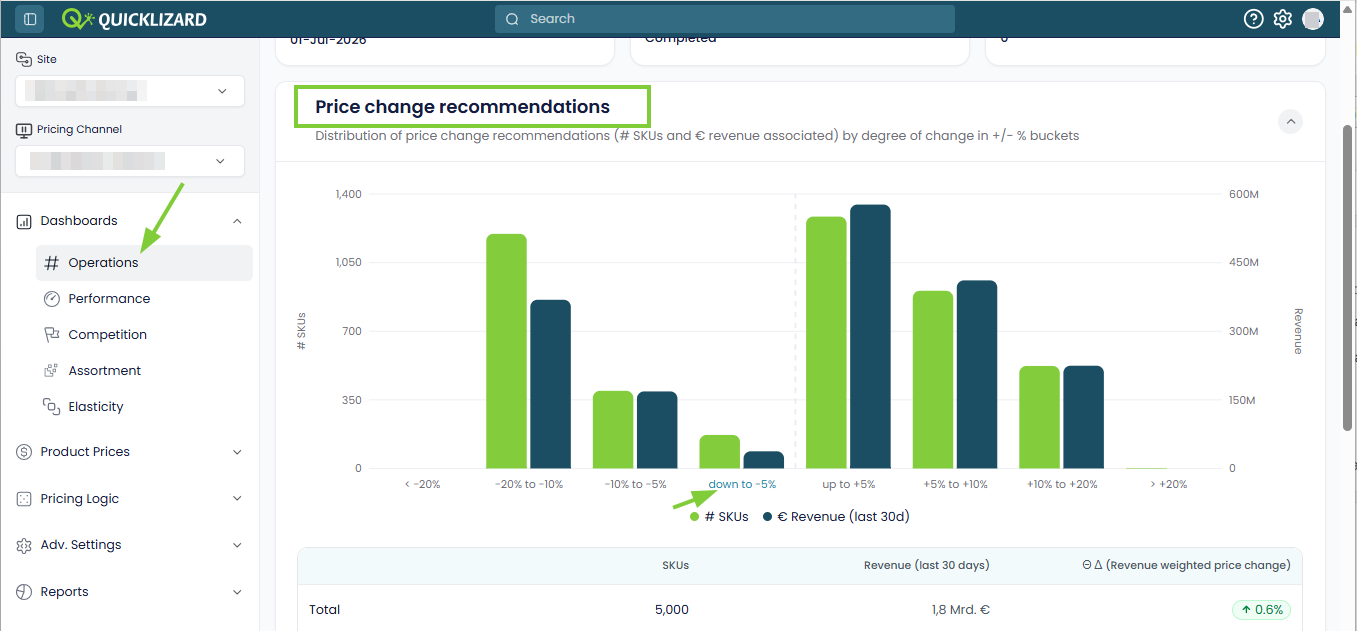Click the Search input field
This screenshot has height=631, width=1357.
(725, 19)
